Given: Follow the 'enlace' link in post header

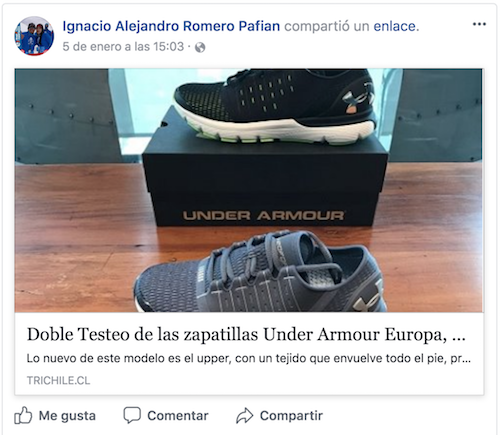Looking at the screenshot, I should click(x=396, y=26).
